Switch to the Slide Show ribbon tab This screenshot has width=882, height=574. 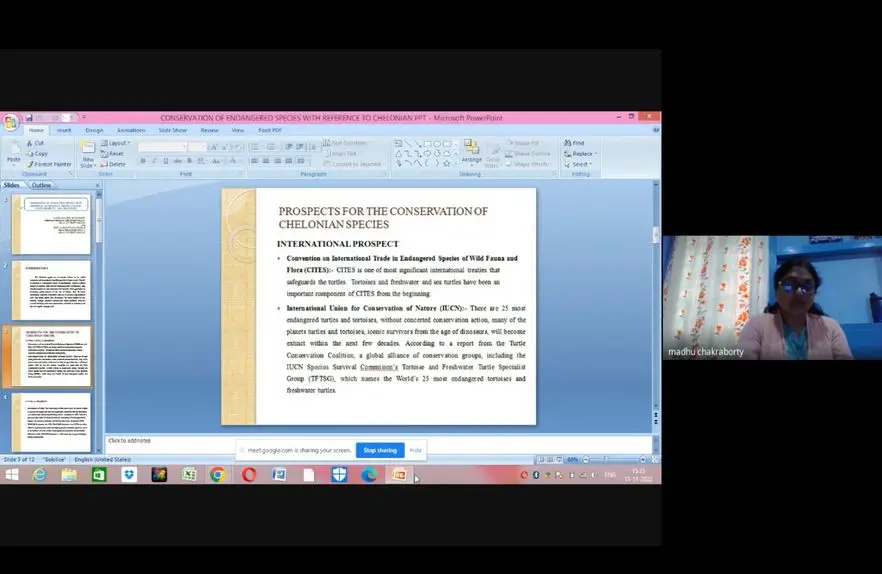[172, 130]
